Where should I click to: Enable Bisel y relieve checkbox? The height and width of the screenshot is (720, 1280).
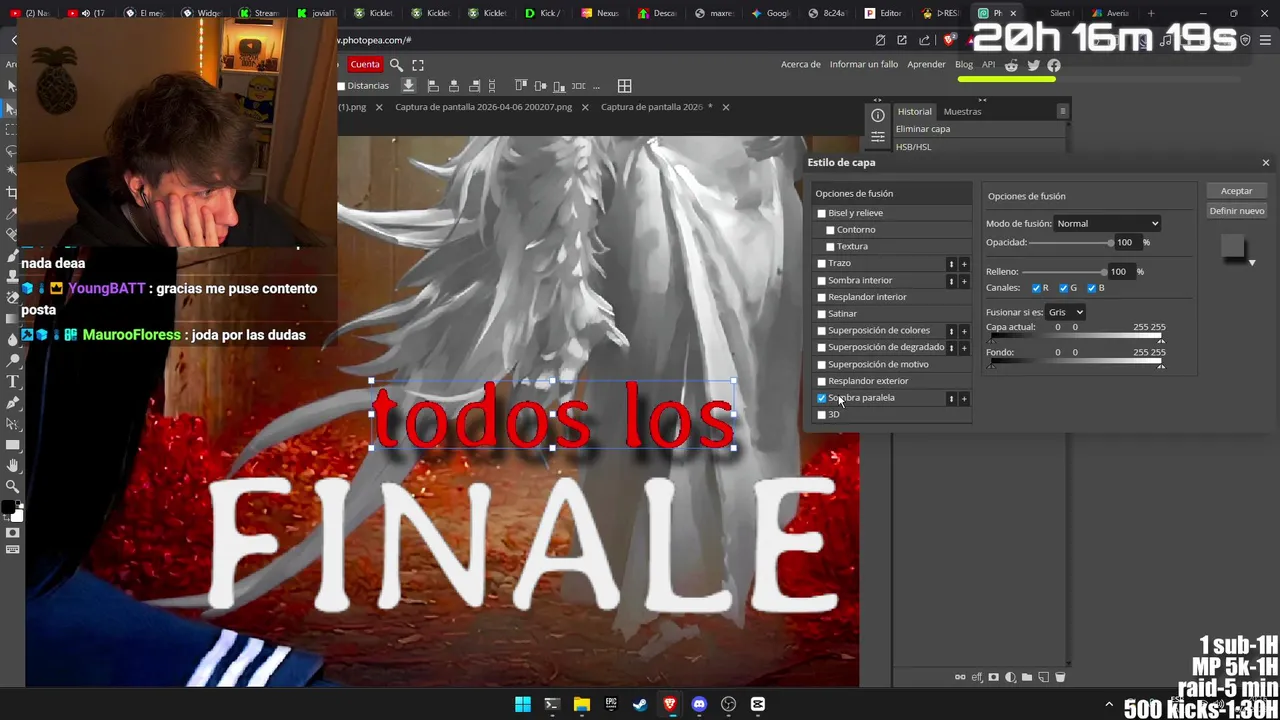click(x=822, y=213)
